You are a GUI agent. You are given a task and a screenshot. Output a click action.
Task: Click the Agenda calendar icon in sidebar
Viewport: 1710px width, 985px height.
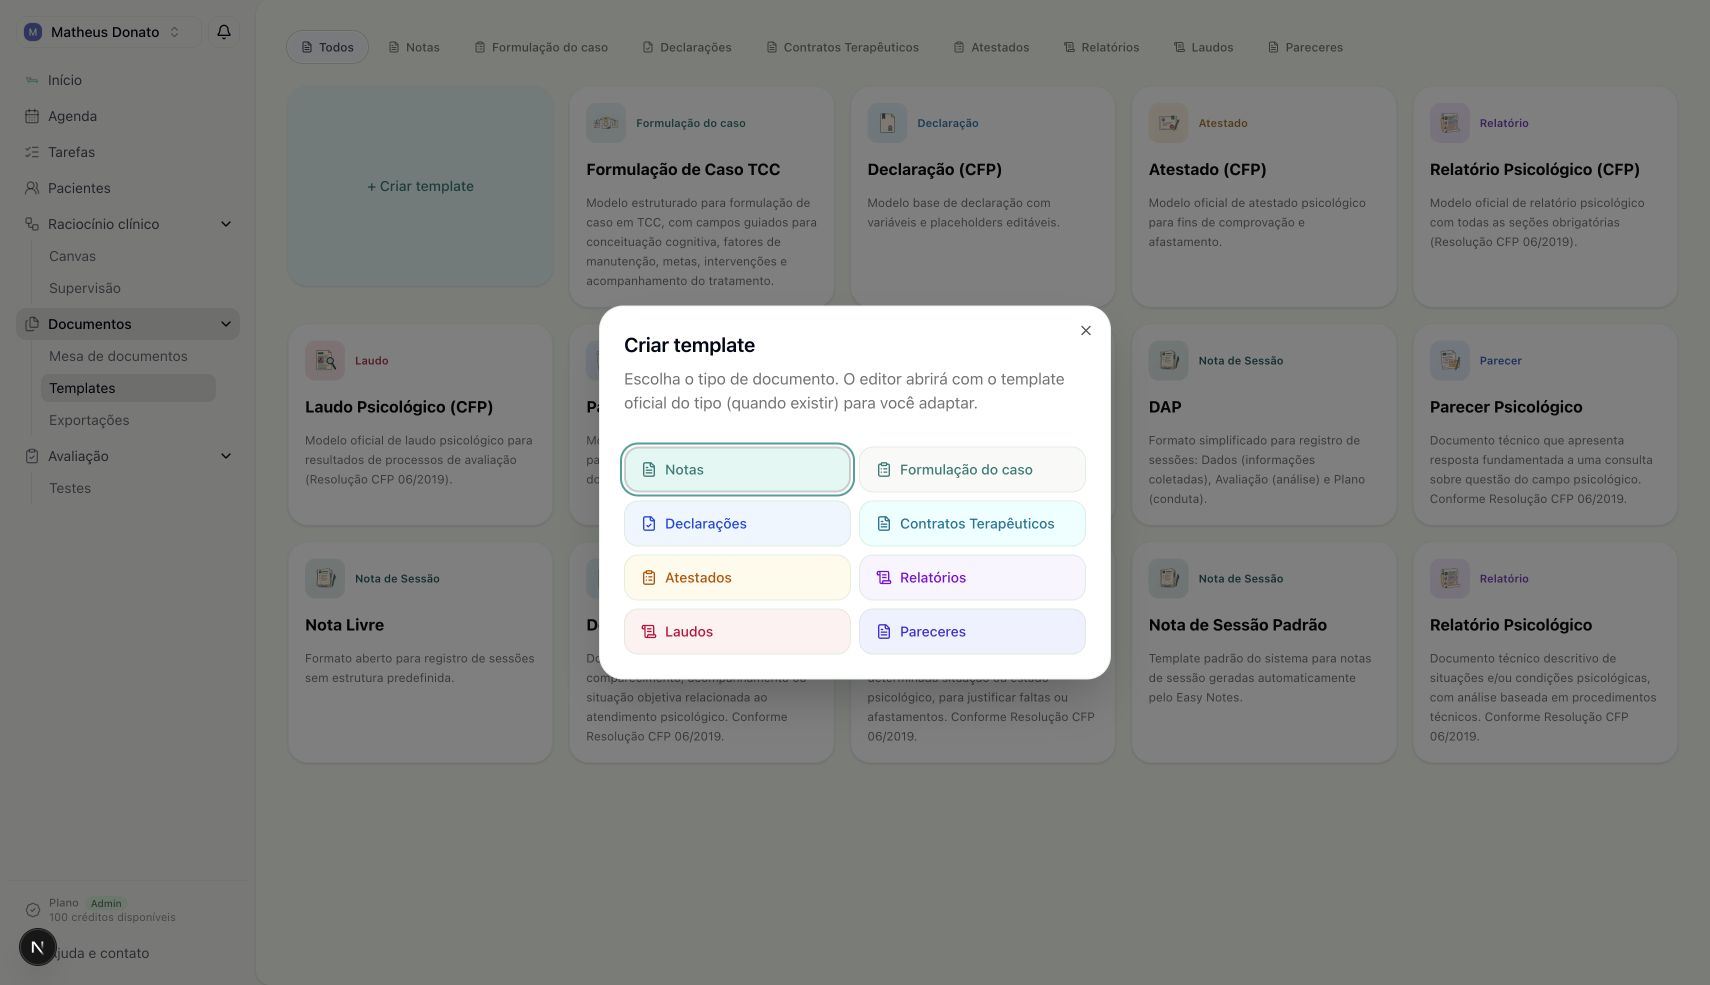(32, 116)
